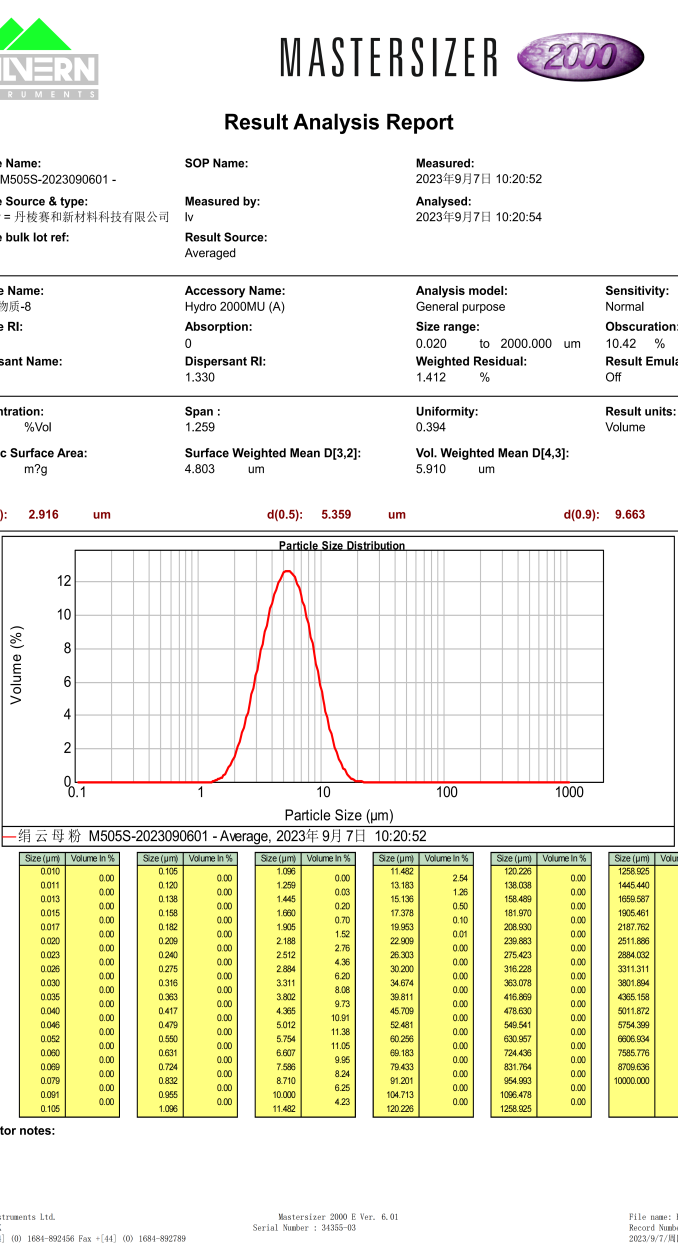Click footer text 'Mastersizer 2000 E Ver. 6.01'

point(338,1217)
